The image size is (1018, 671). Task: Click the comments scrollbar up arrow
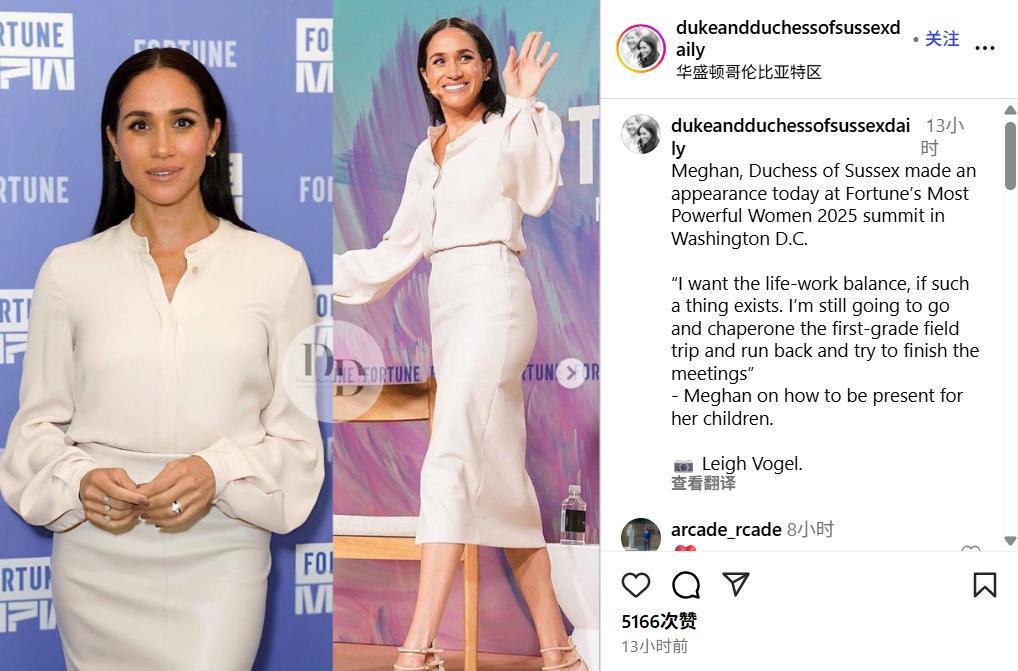[1010, 110]
